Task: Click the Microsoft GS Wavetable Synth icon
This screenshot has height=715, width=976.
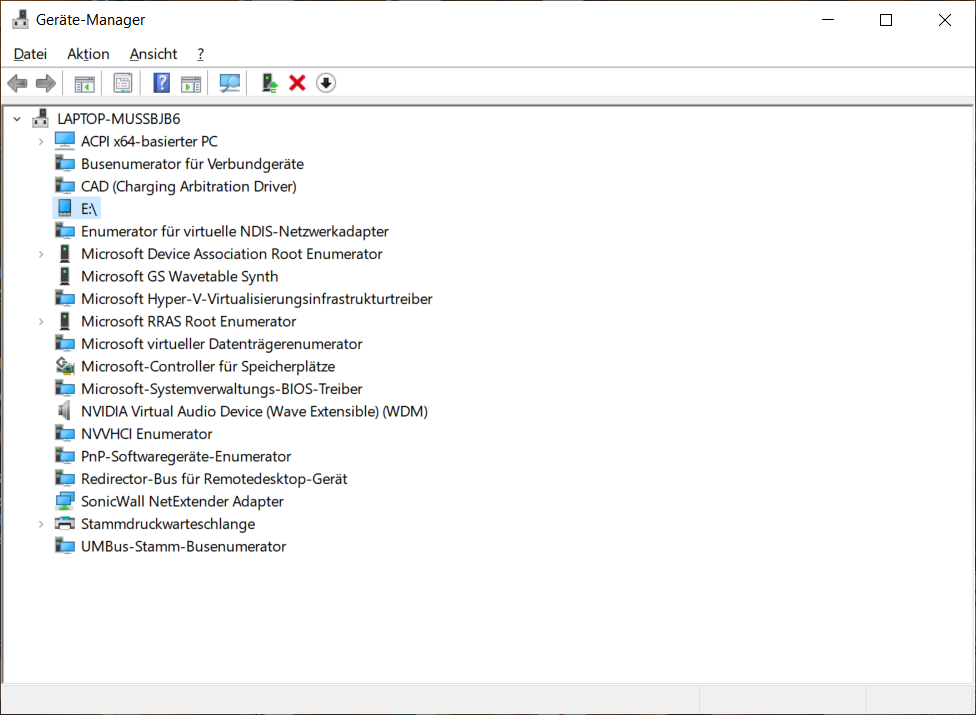Action: click(x=65, y=276)
